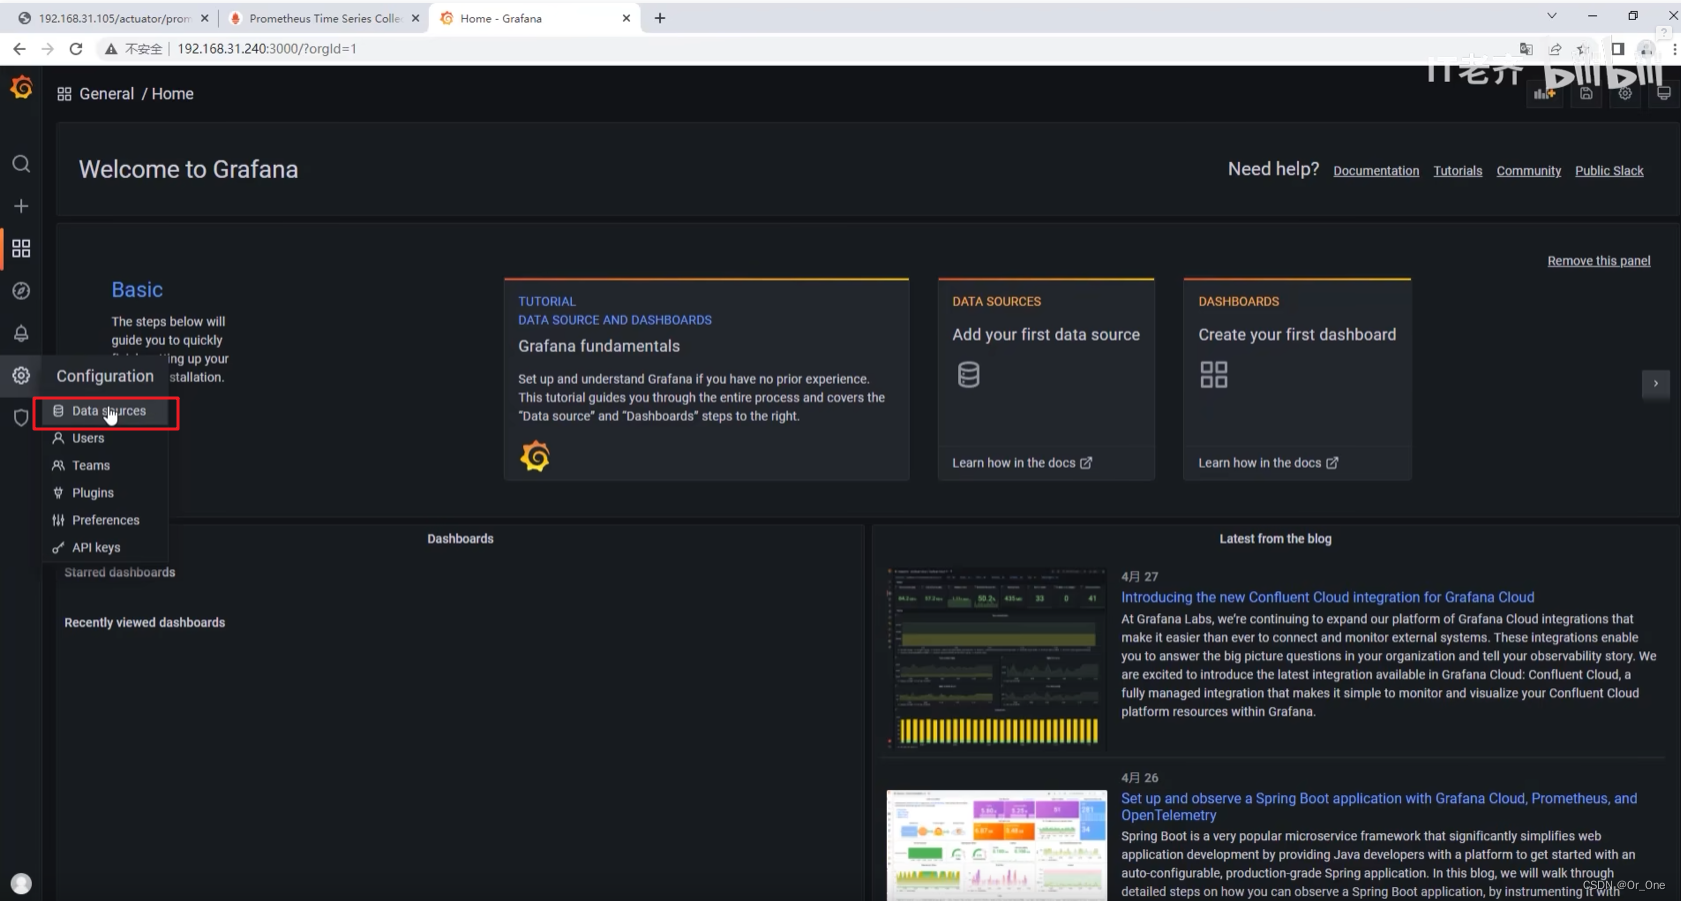Click the Confluent Cloud blog thumbnail
This screenshot has height=901, width=1681.
[997, 658]
